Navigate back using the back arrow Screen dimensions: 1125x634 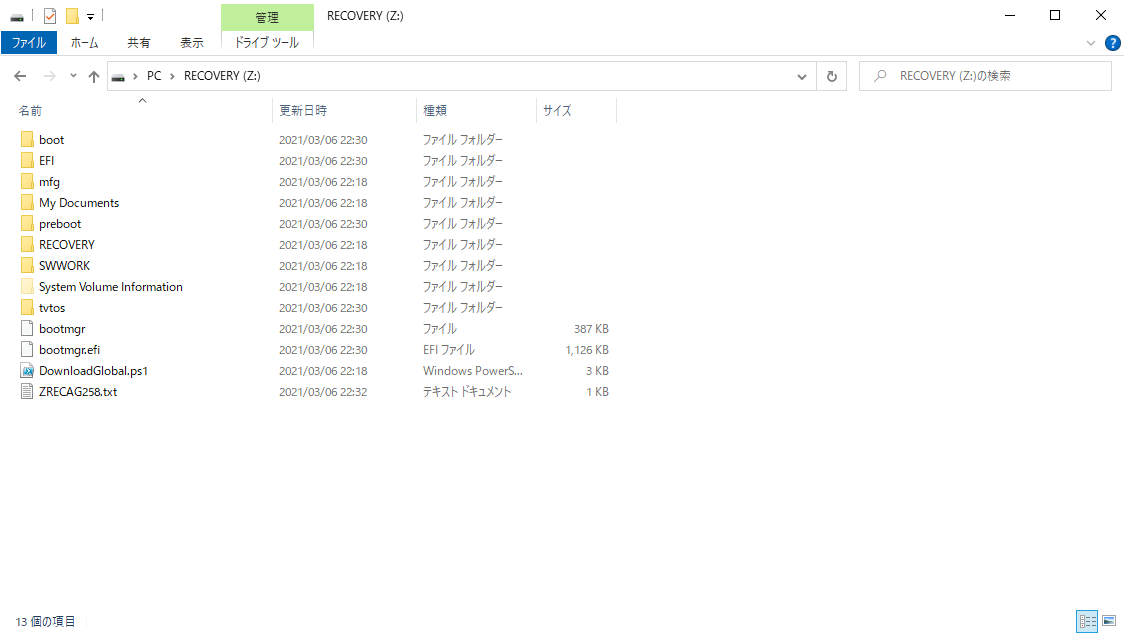(x=19, y=75)
